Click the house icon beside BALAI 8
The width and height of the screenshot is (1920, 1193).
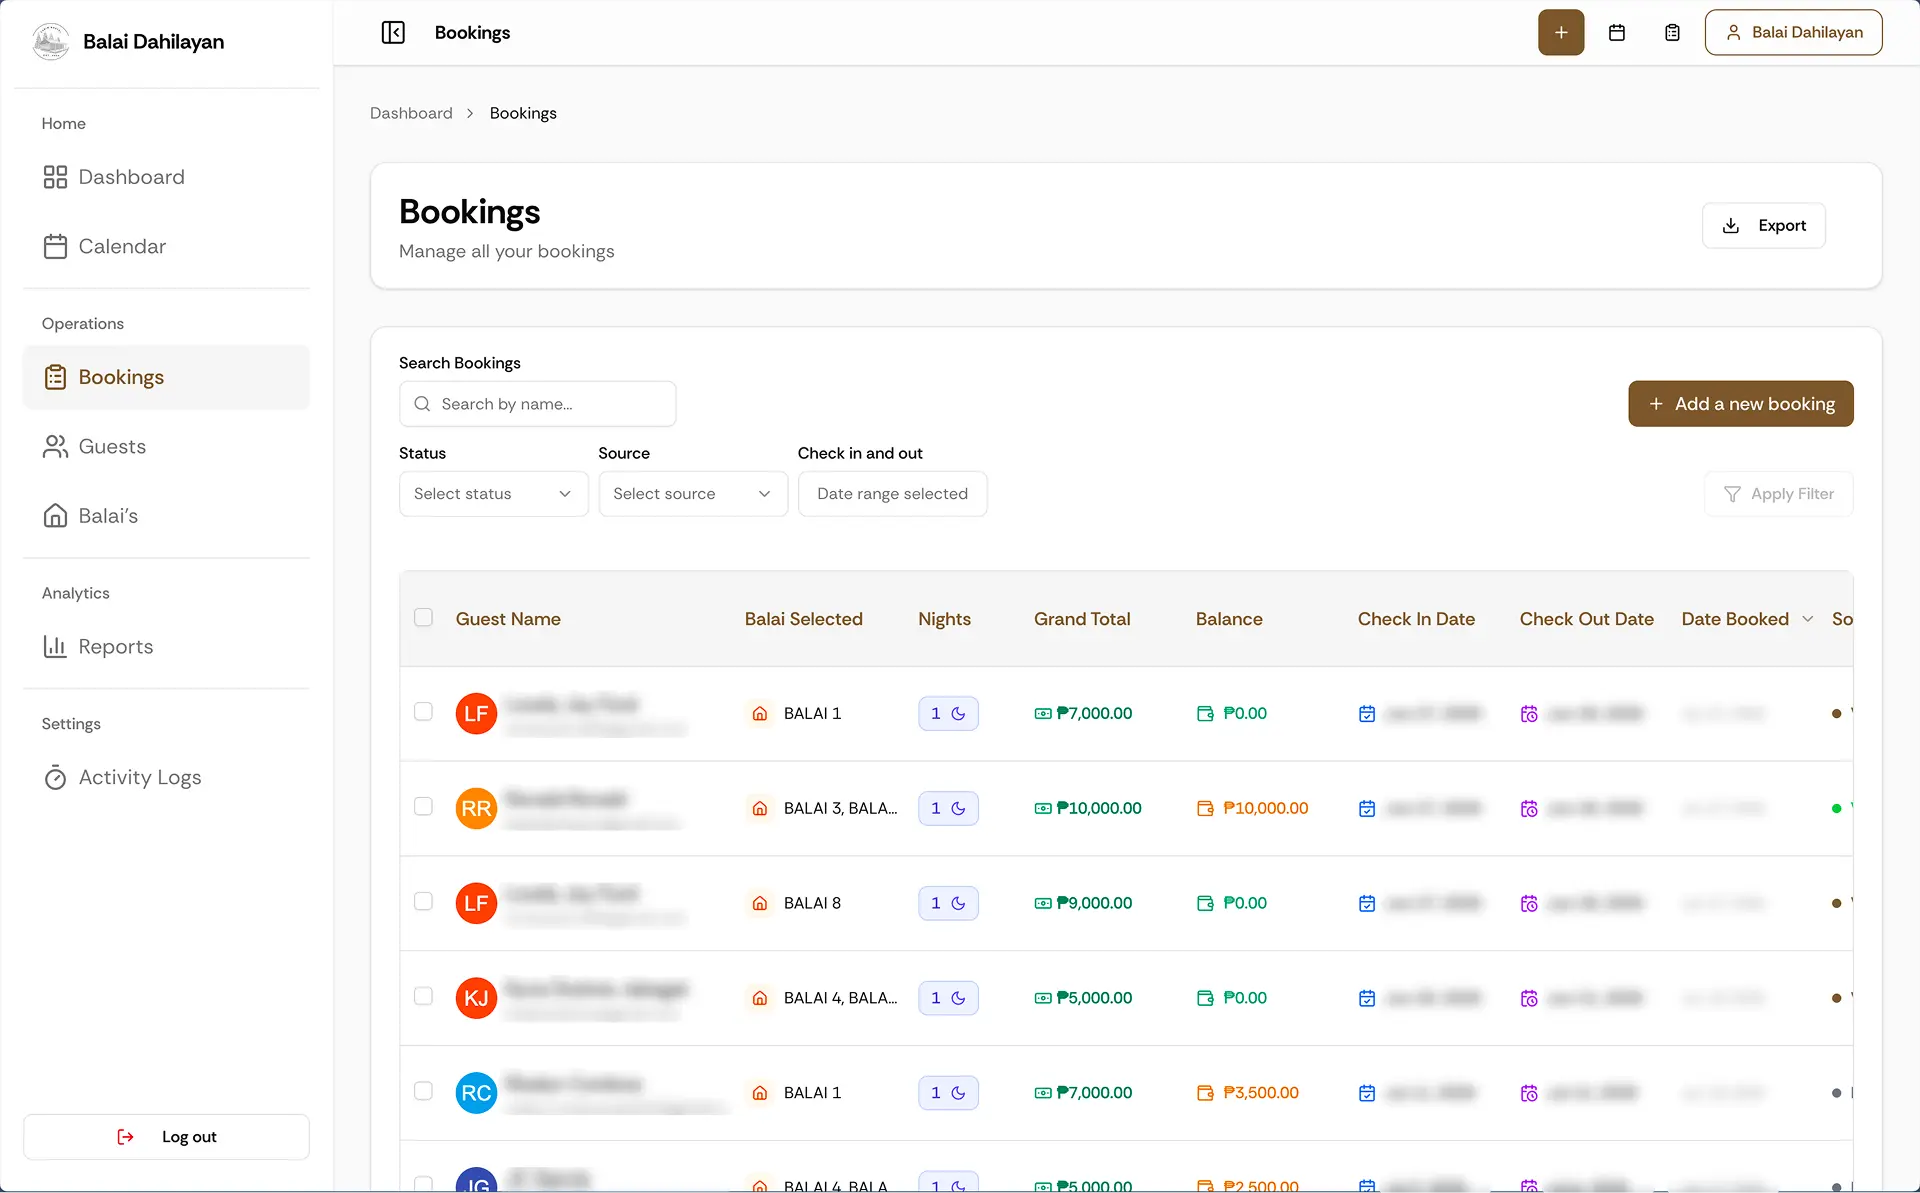(760, 903)
